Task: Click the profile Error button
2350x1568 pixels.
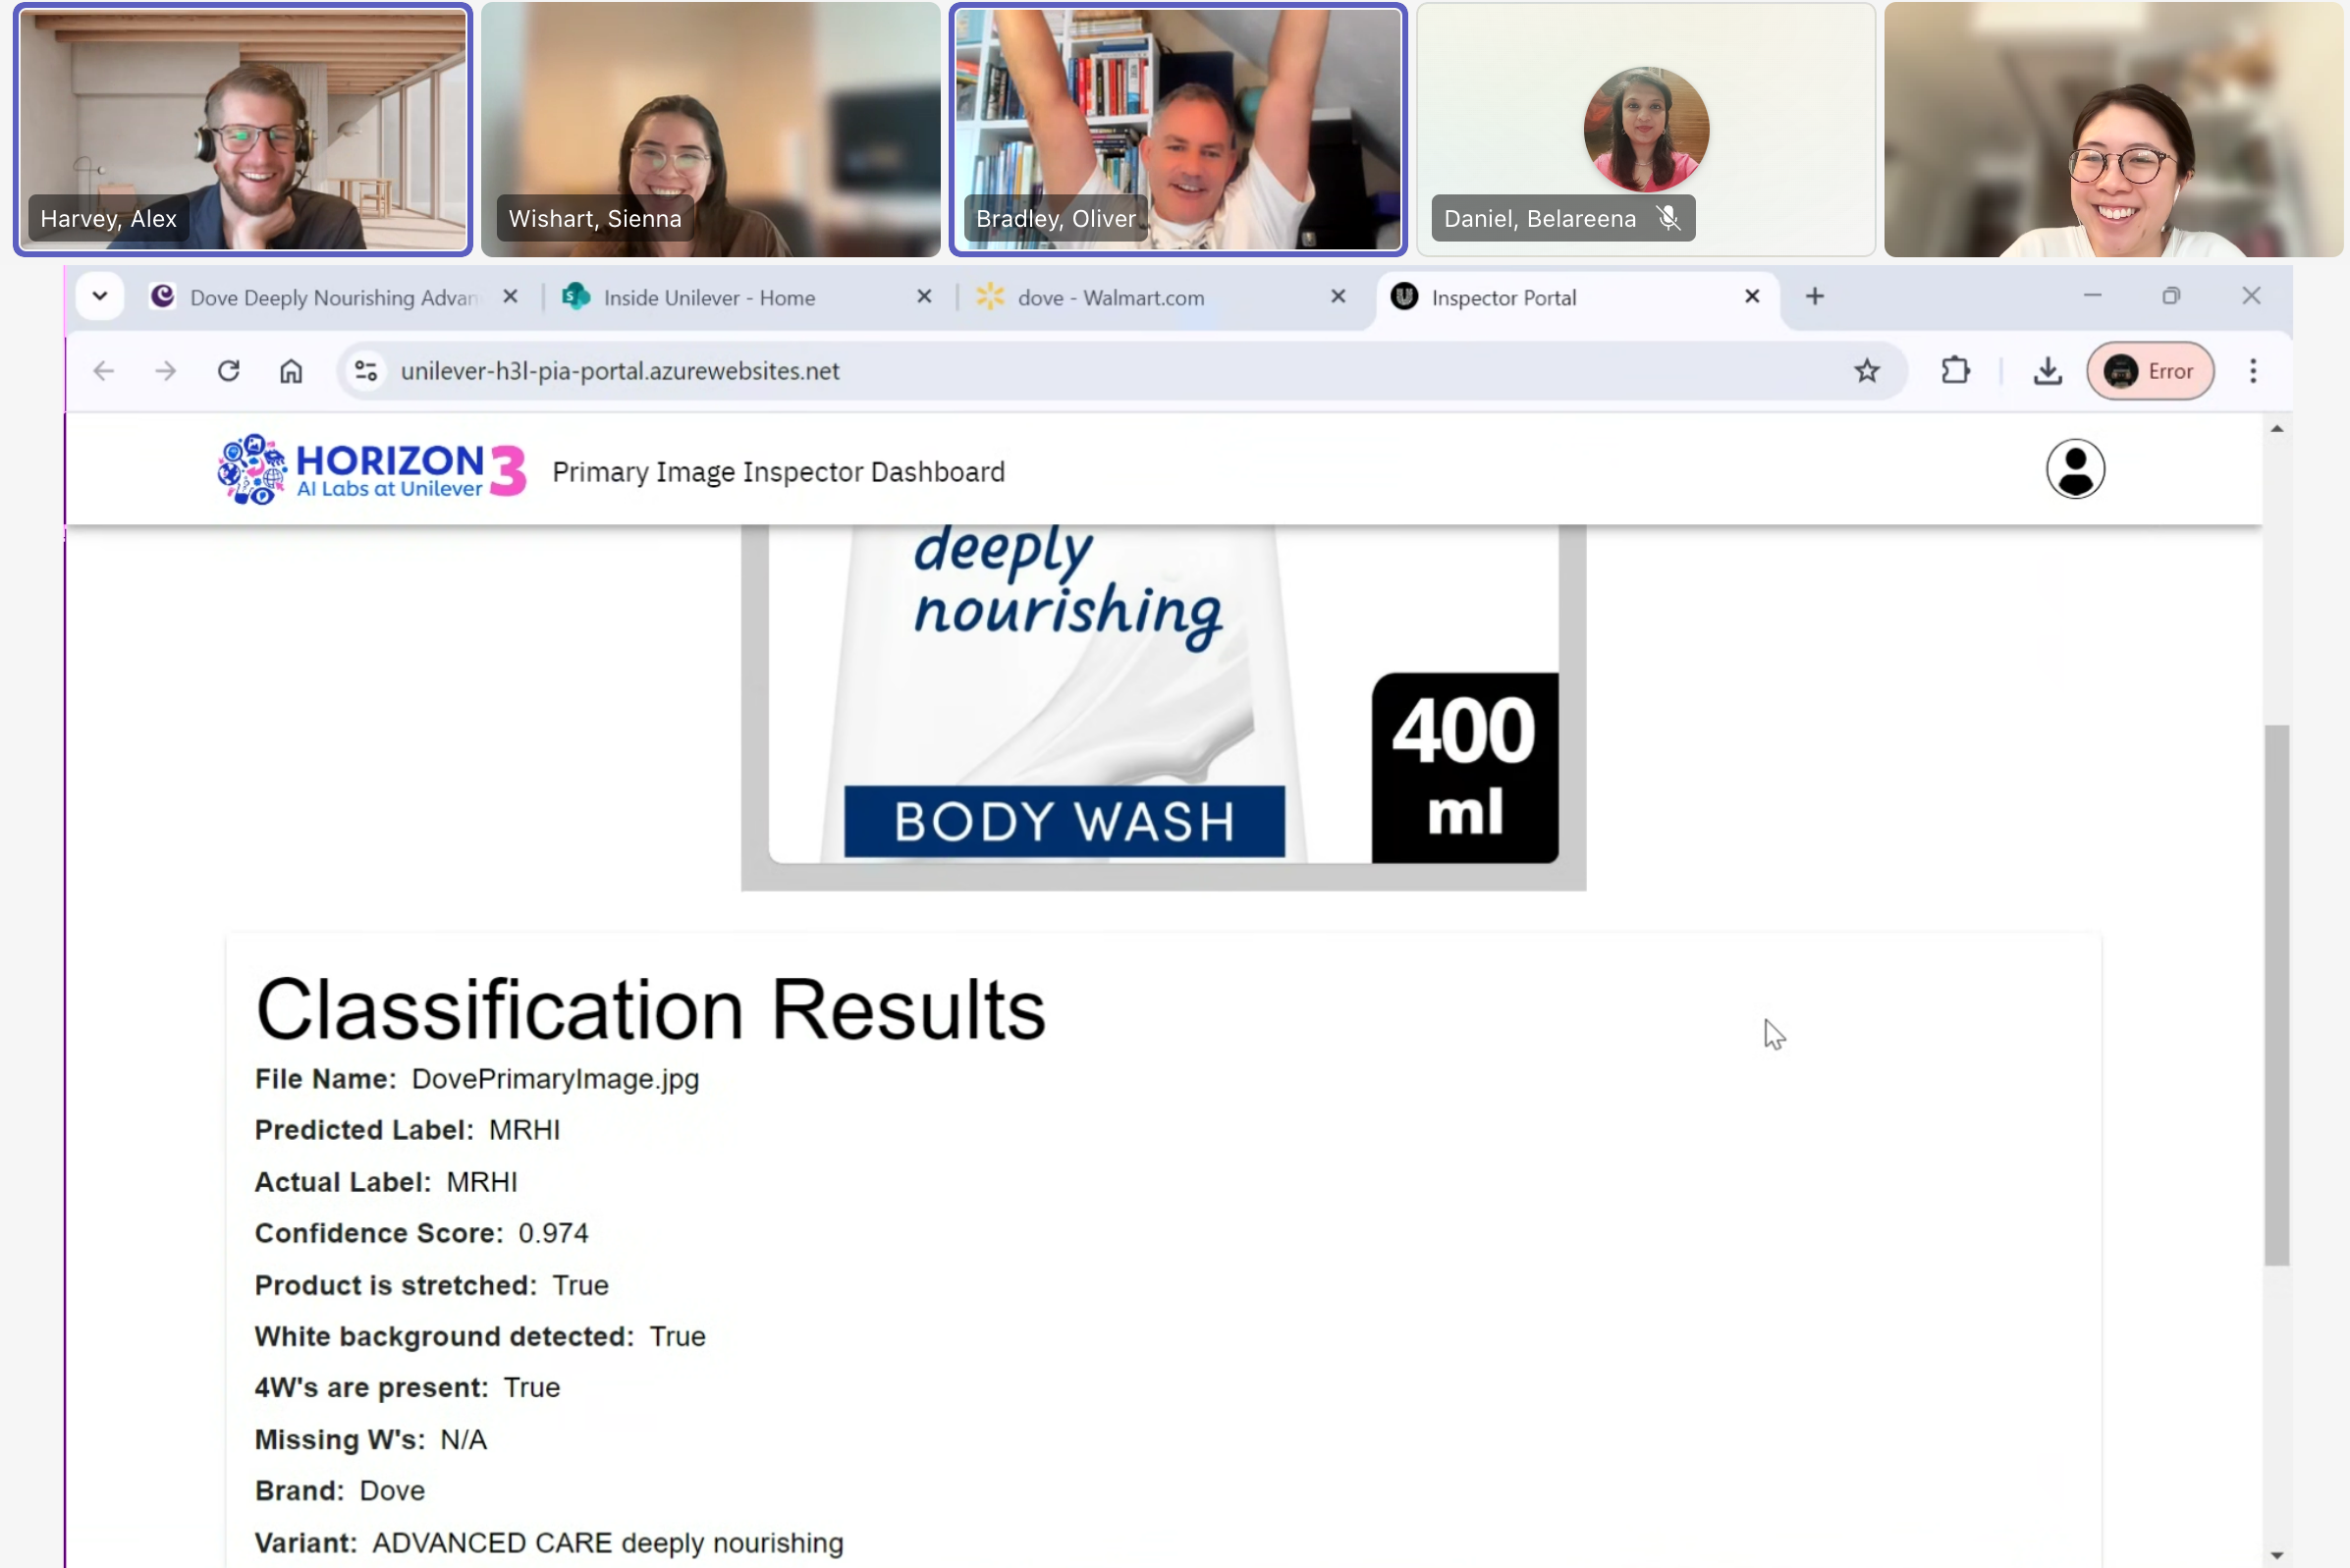Action: click(2150, 371)
